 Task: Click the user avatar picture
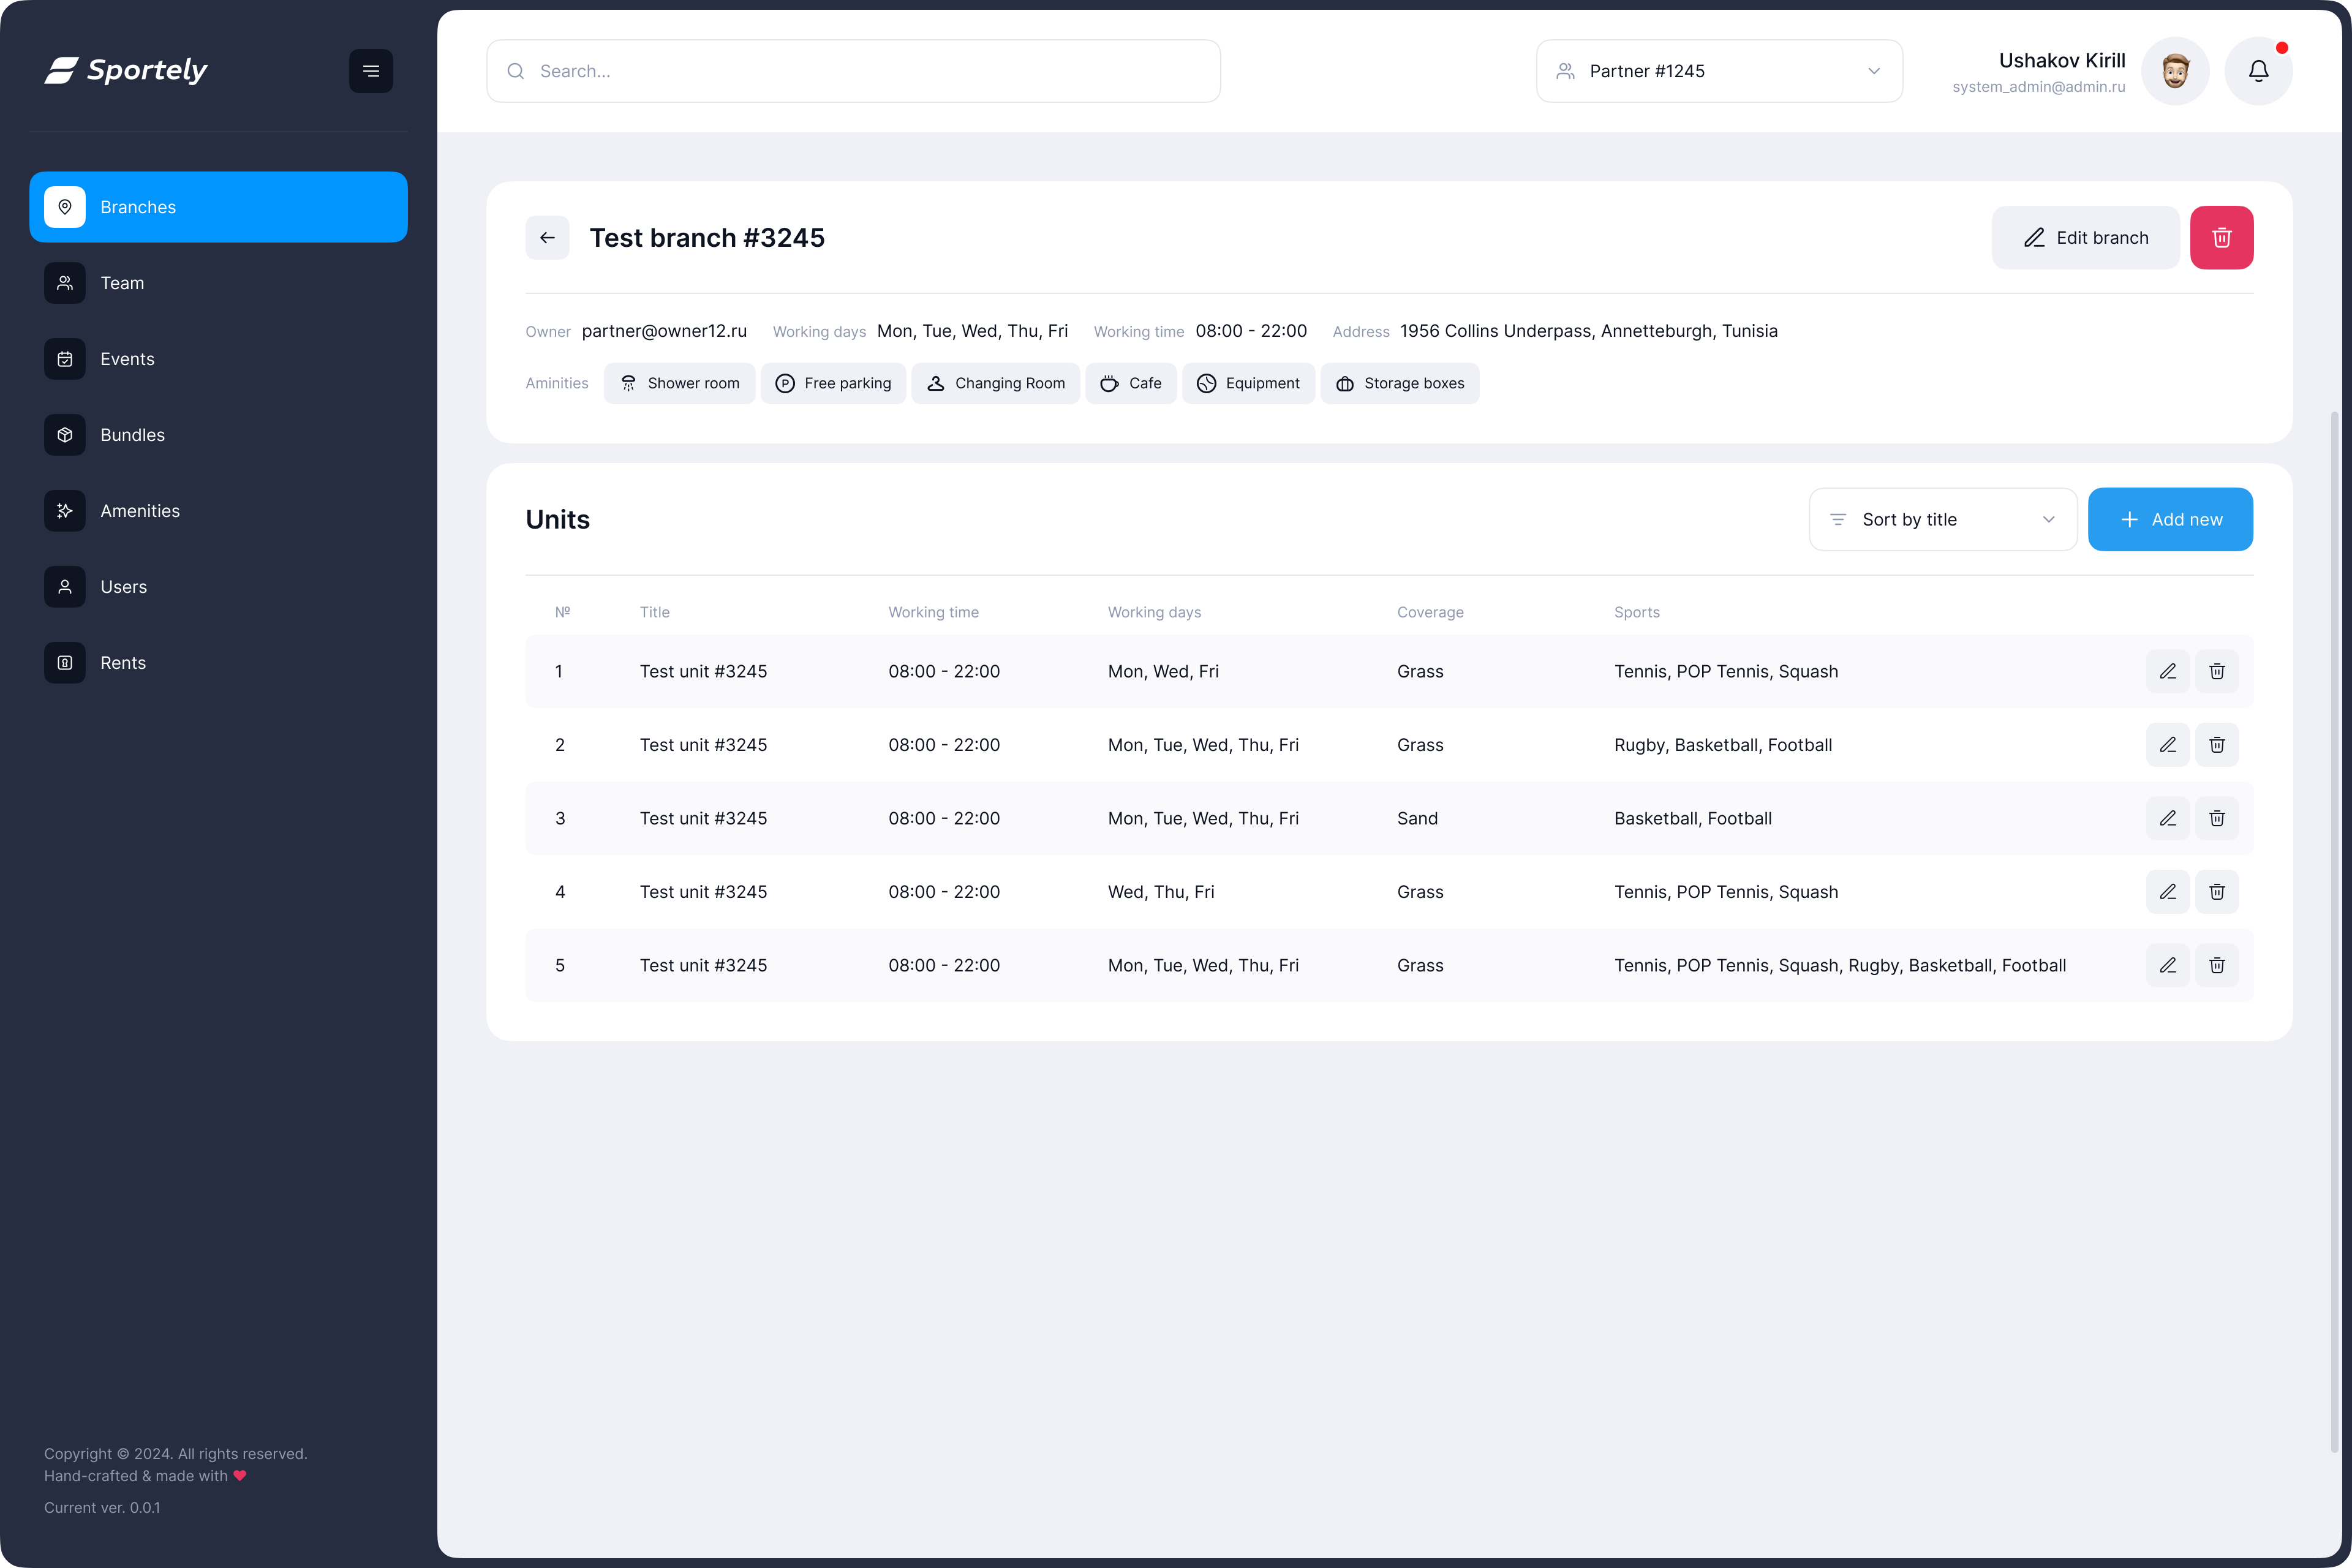[2174, 71]
